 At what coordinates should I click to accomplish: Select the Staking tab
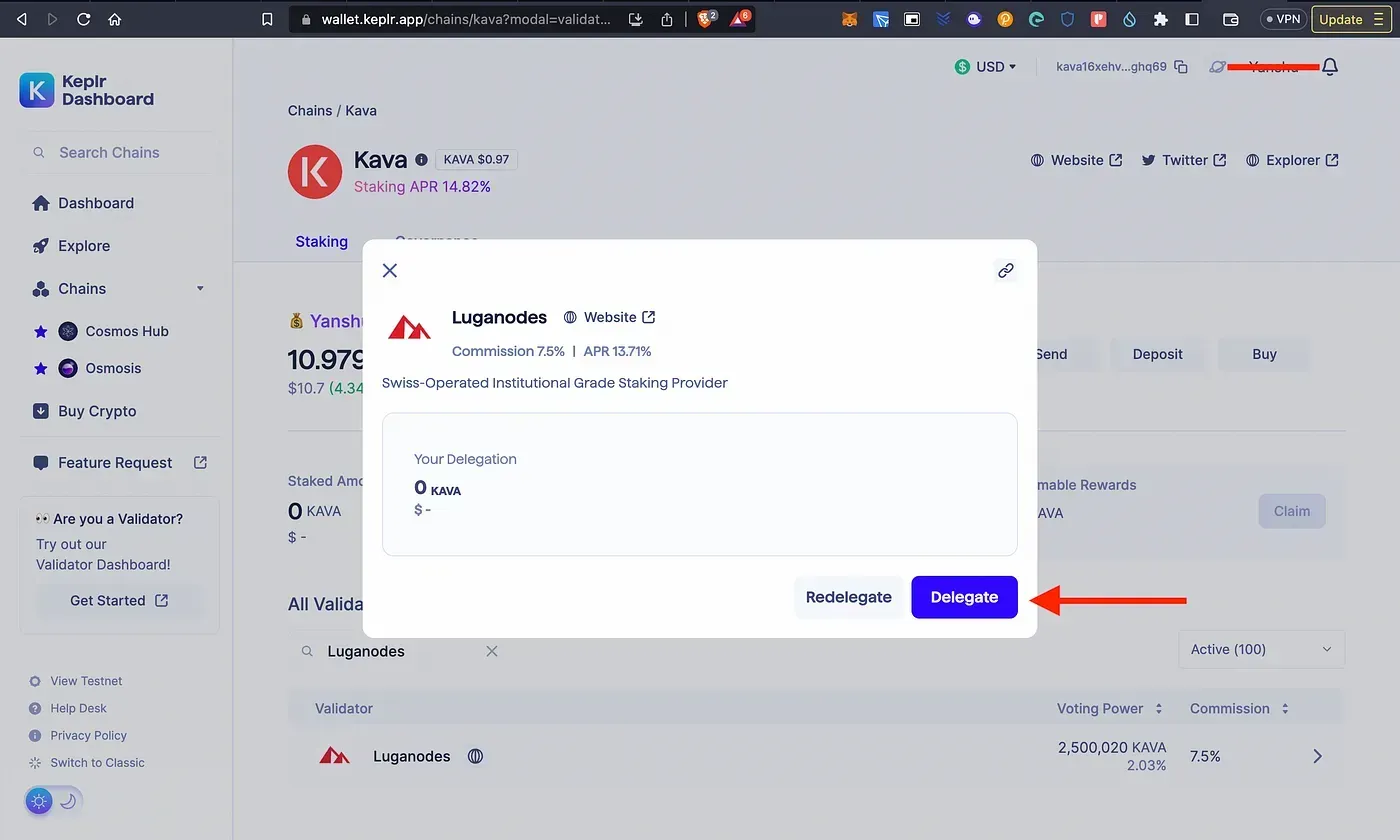pos(322,241)
